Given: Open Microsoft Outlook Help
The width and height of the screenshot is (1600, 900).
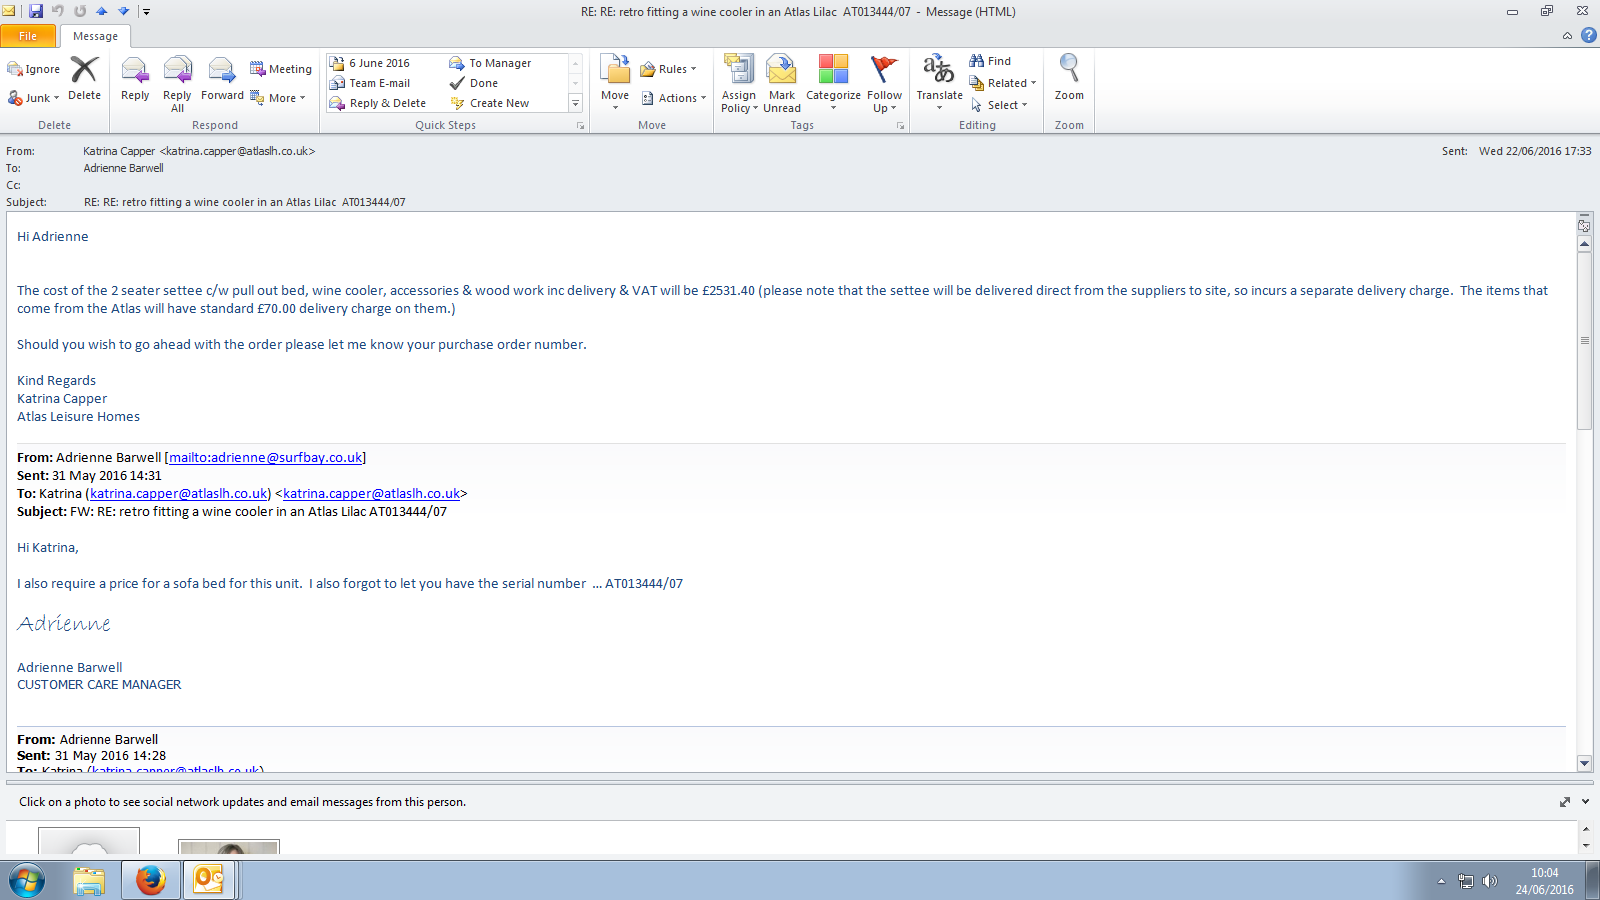Looking at the screenshot, I should click(x=1588, y=35).
